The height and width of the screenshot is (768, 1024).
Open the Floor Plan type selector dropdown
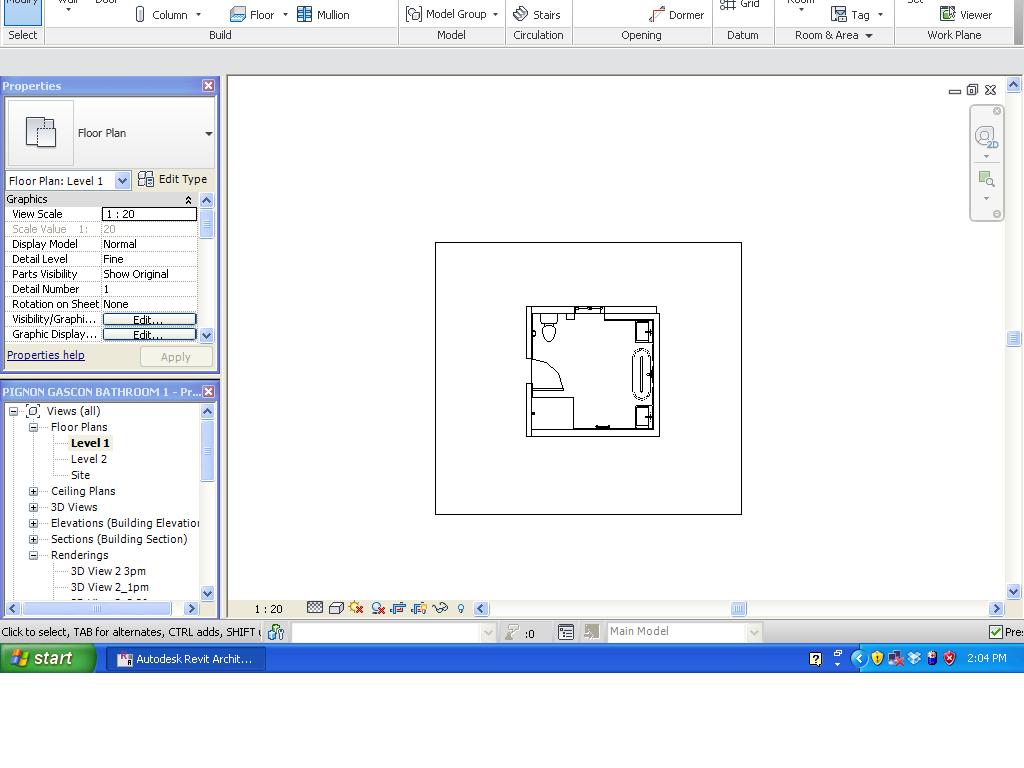point(208,133)
